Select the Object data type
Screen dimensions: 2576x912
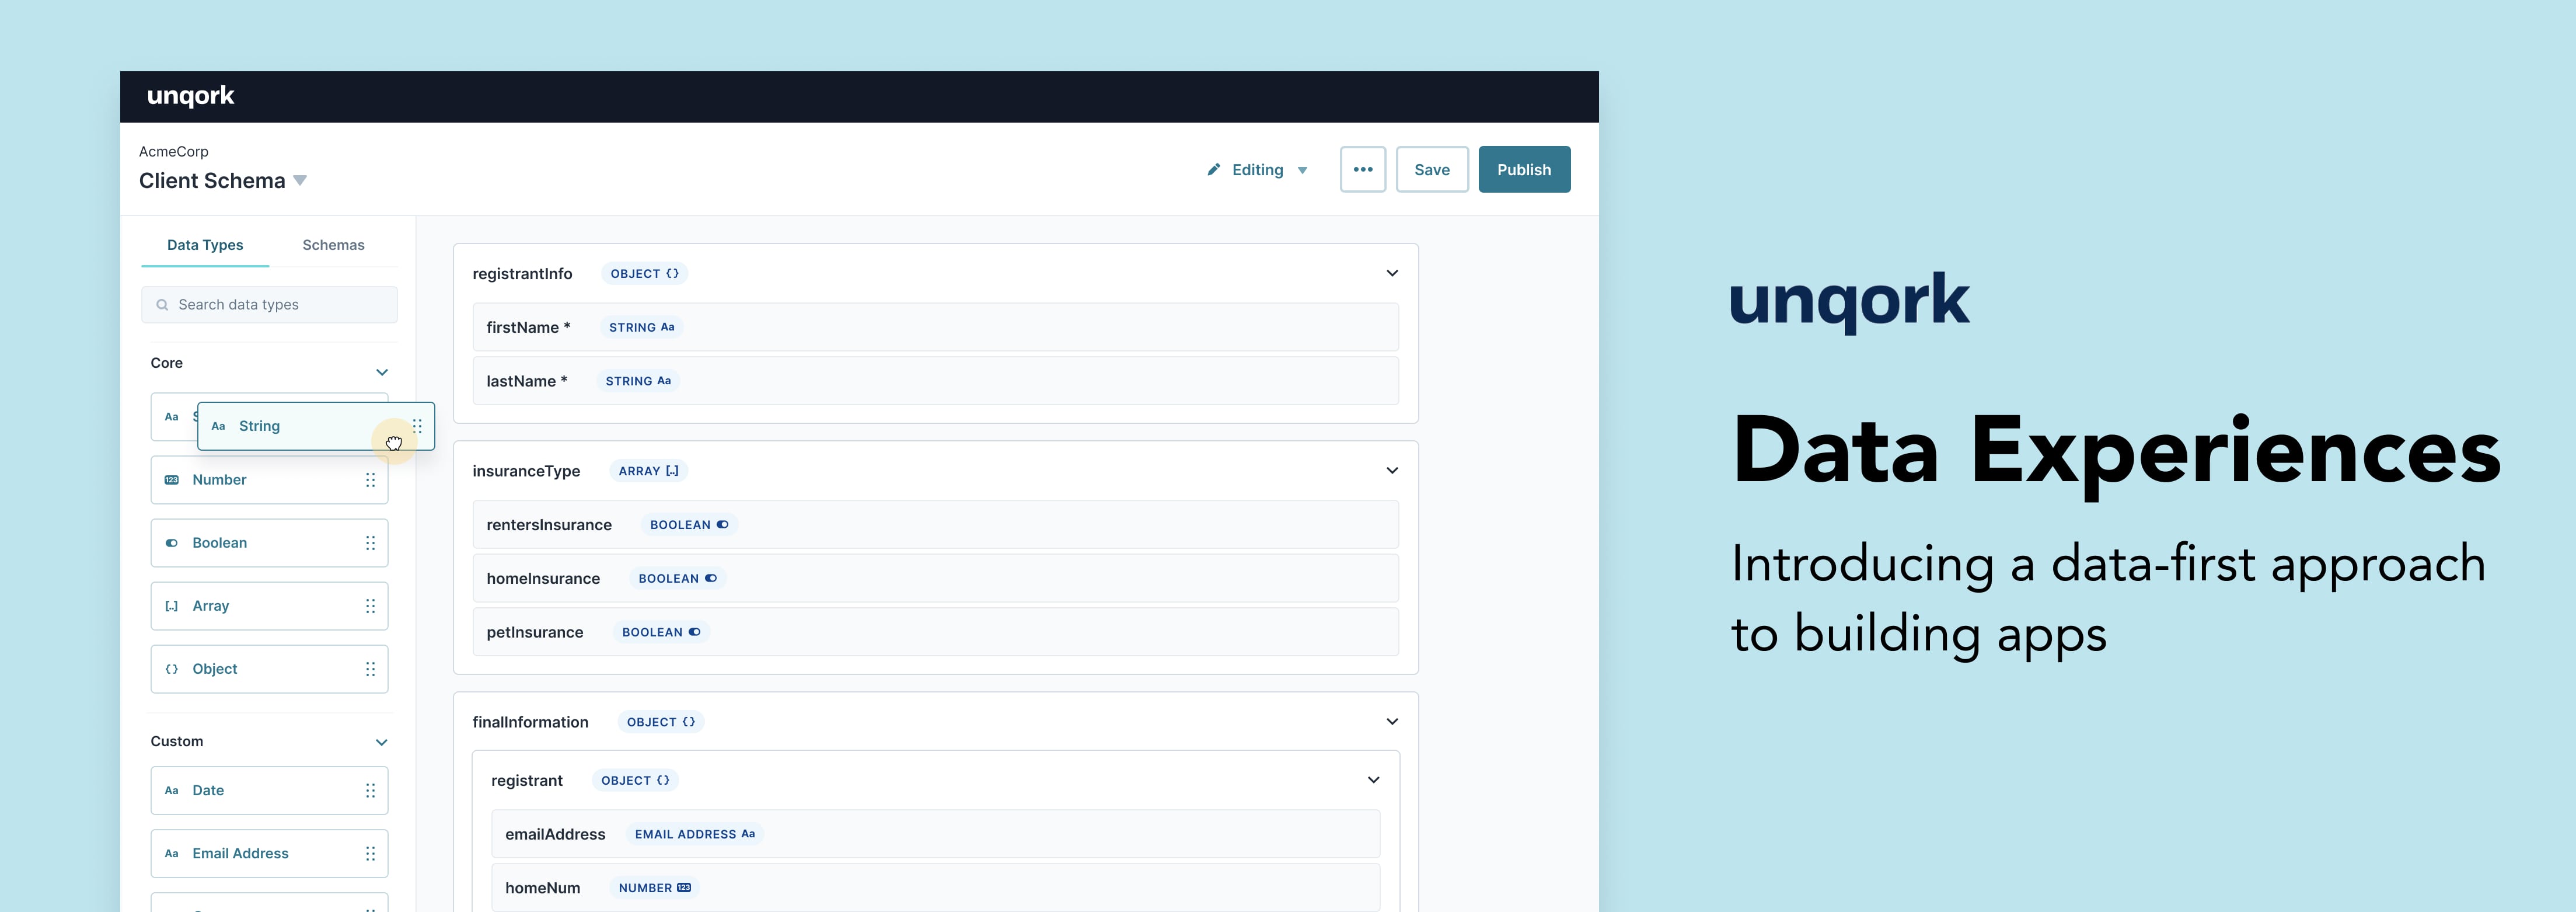pyautogui.click(x=269, y=669)
